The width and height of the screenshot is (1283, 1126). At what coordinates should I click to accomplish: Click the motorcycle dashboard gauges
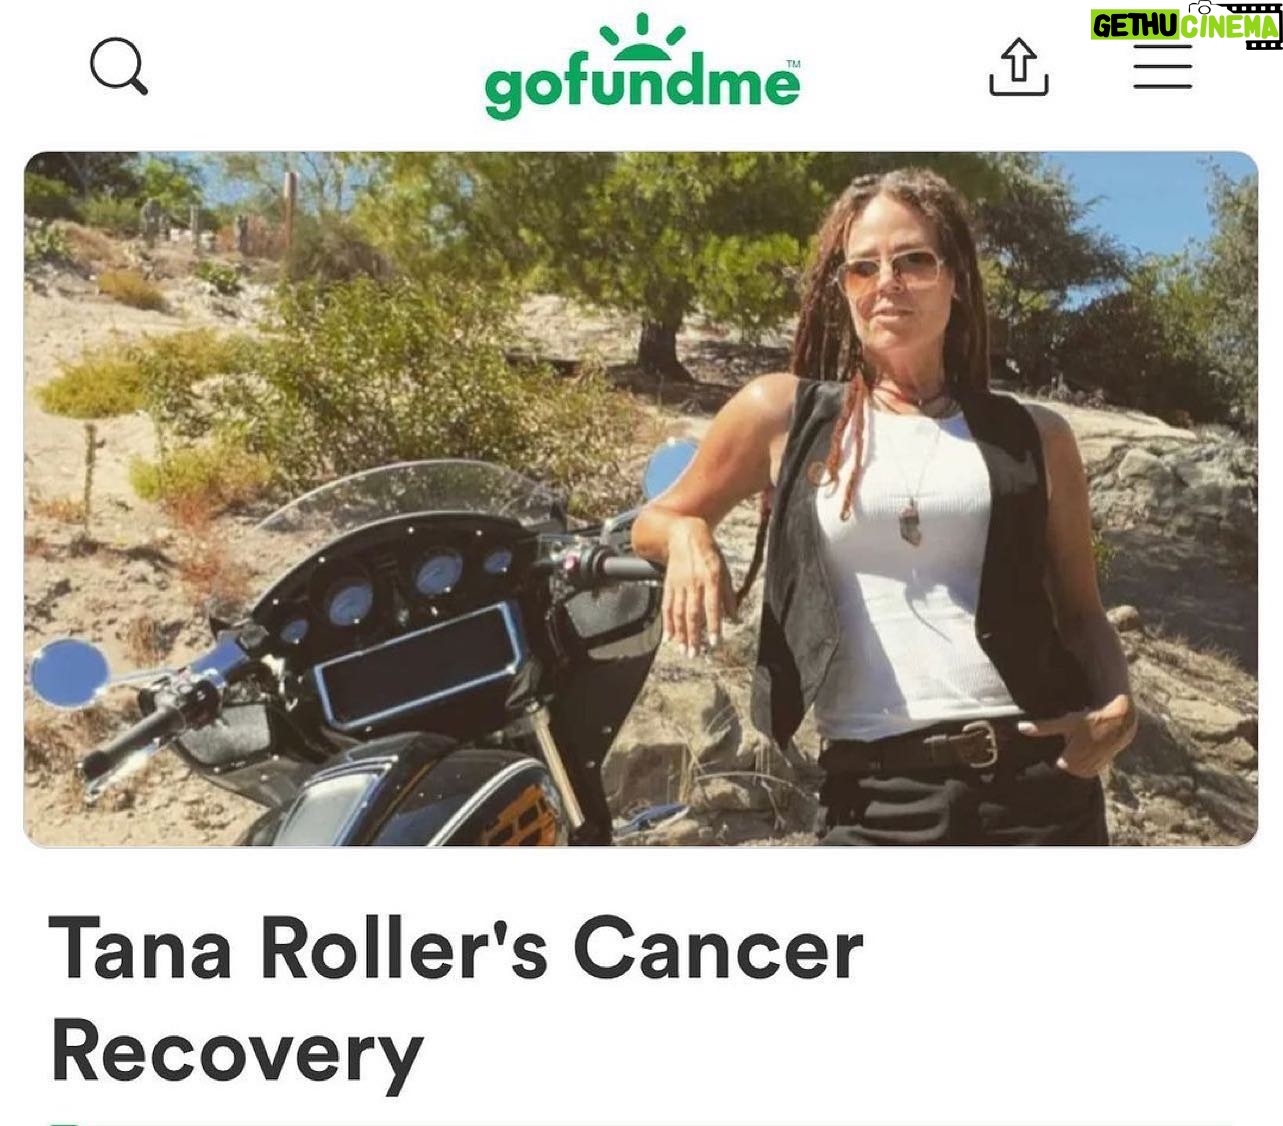[x=400, y=590]
